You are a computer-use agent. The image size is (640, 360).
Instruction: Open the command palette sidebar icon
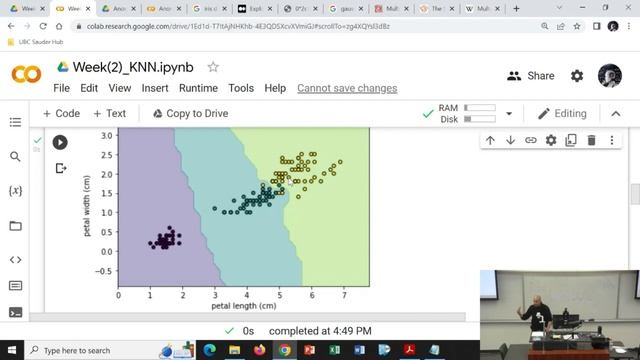coord(16,286)
